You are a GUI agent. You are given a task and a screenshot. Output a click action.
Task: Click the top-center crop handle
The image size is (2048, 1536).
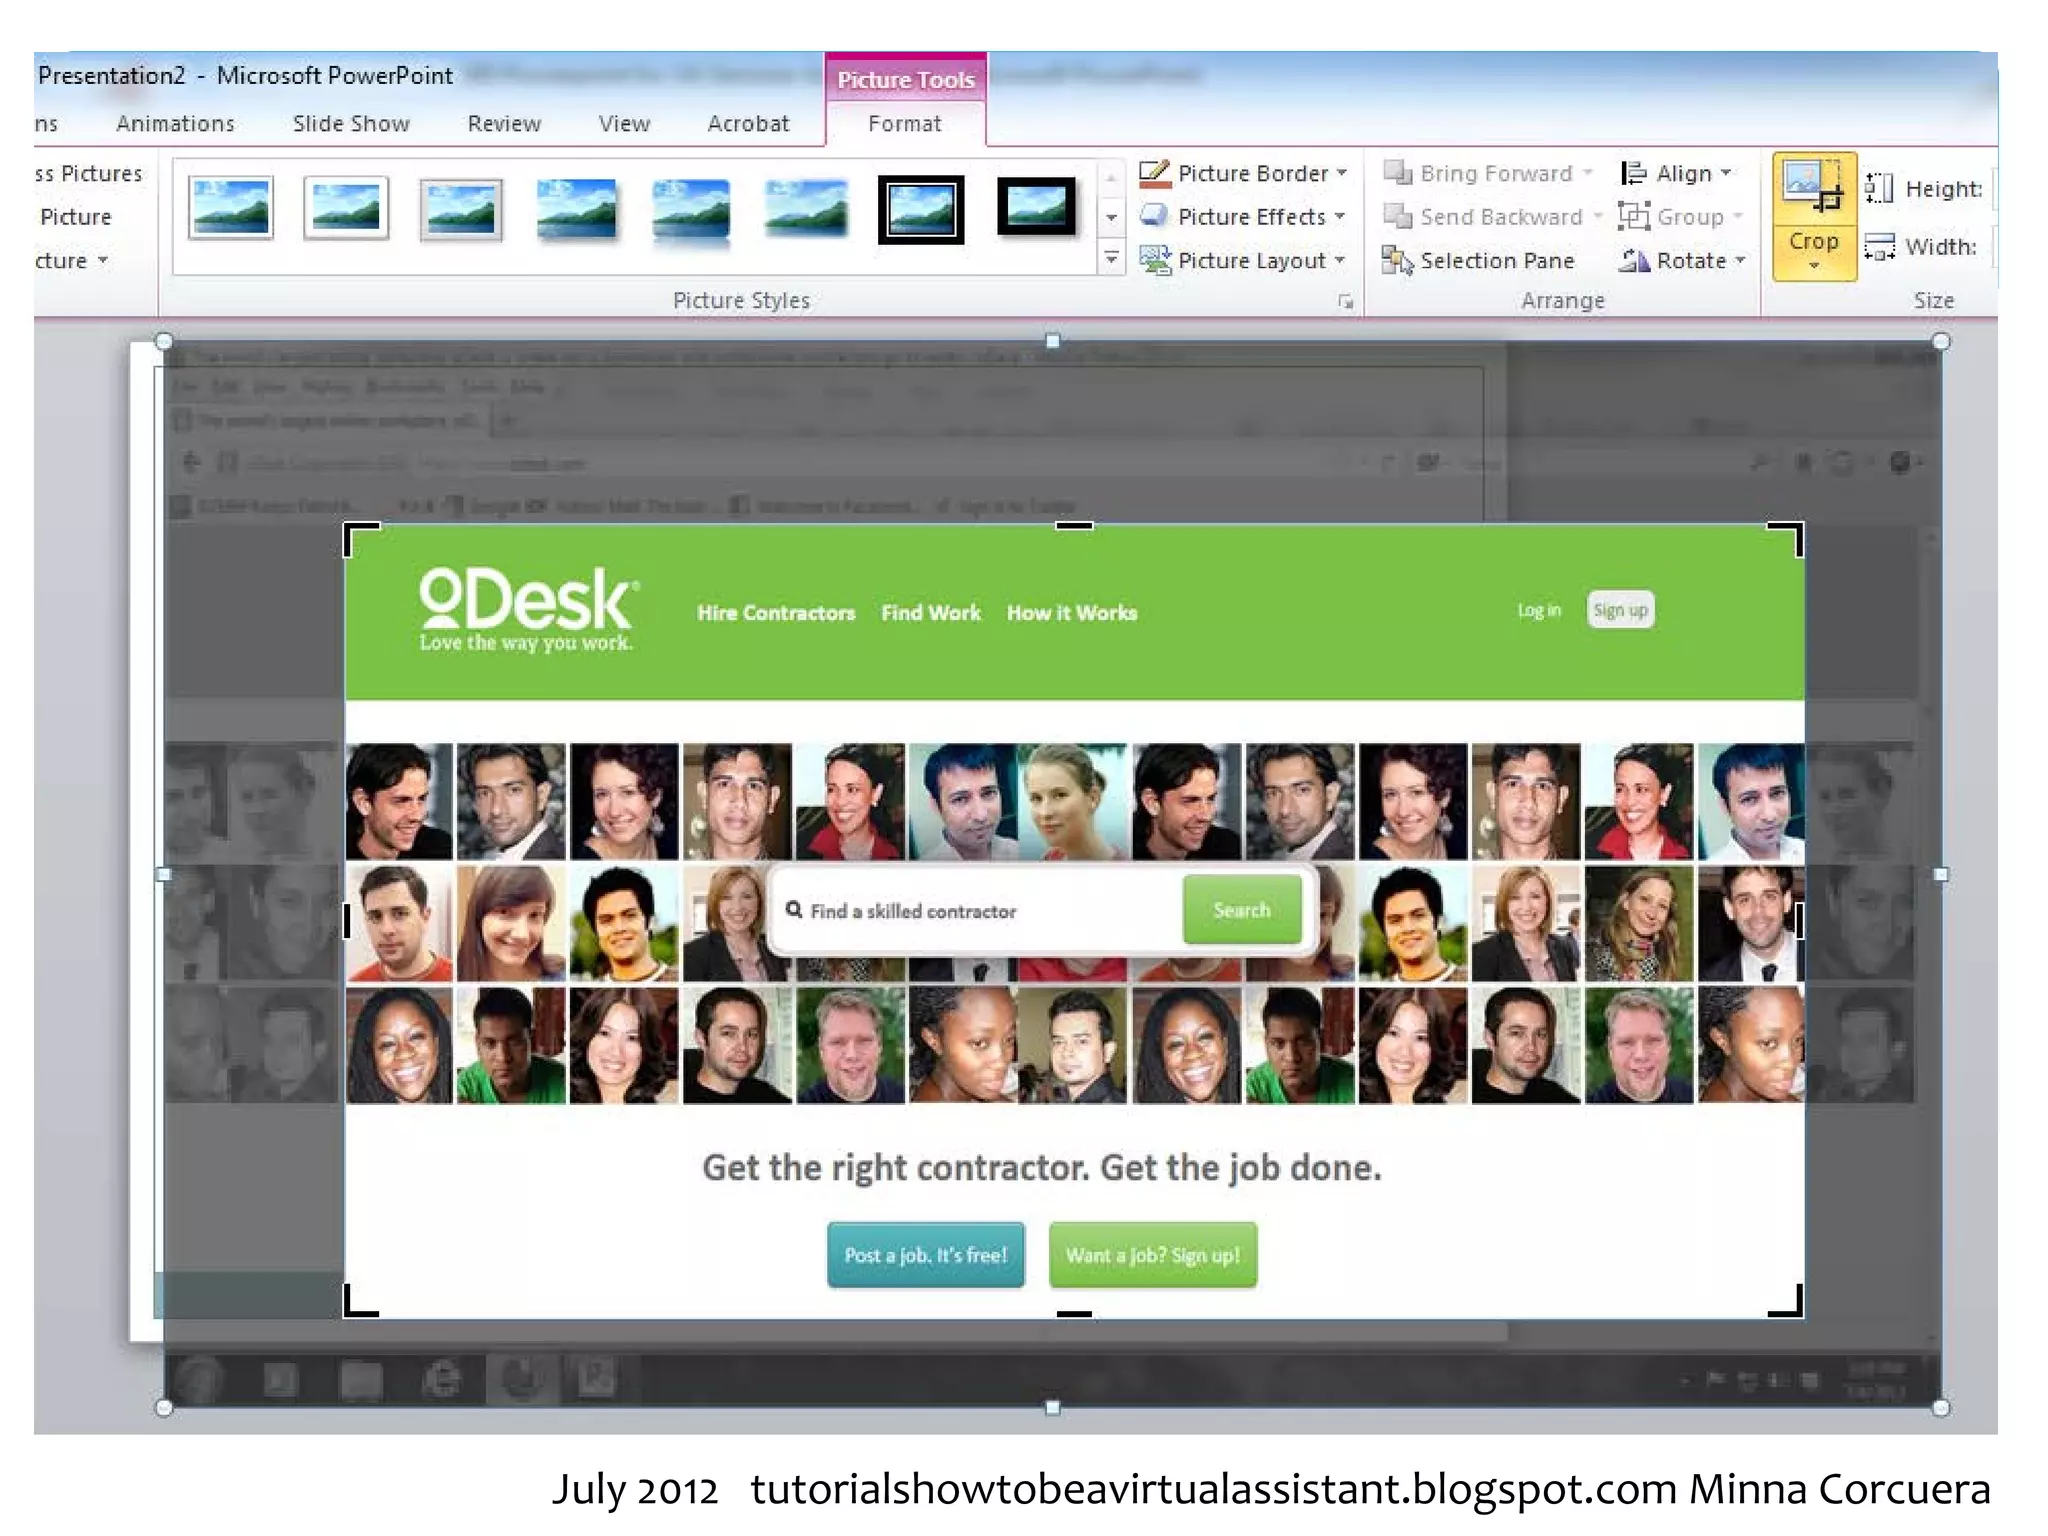1074,526
